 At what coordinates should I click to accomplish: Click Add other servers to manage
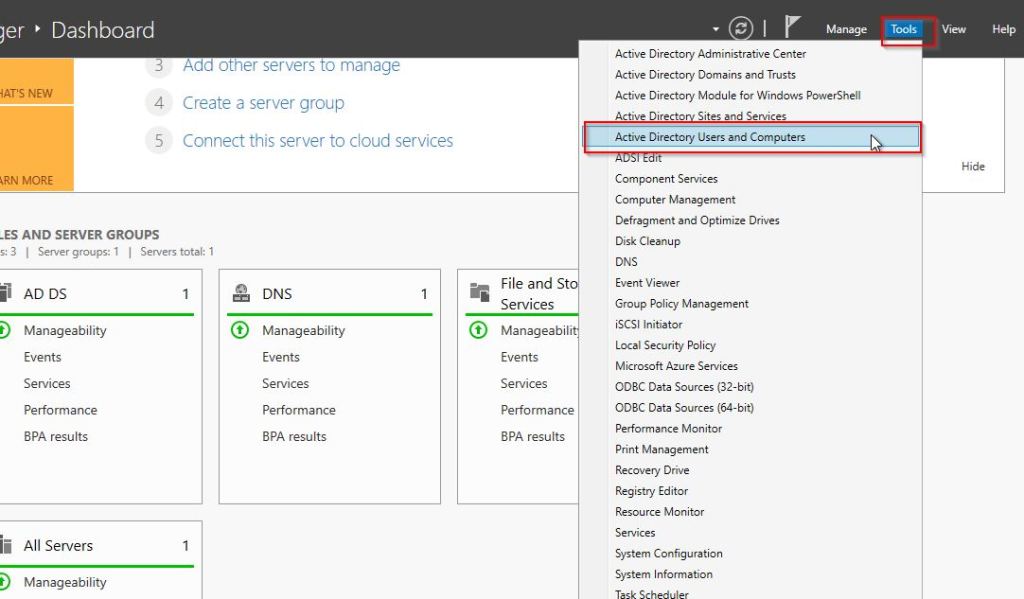291,65
